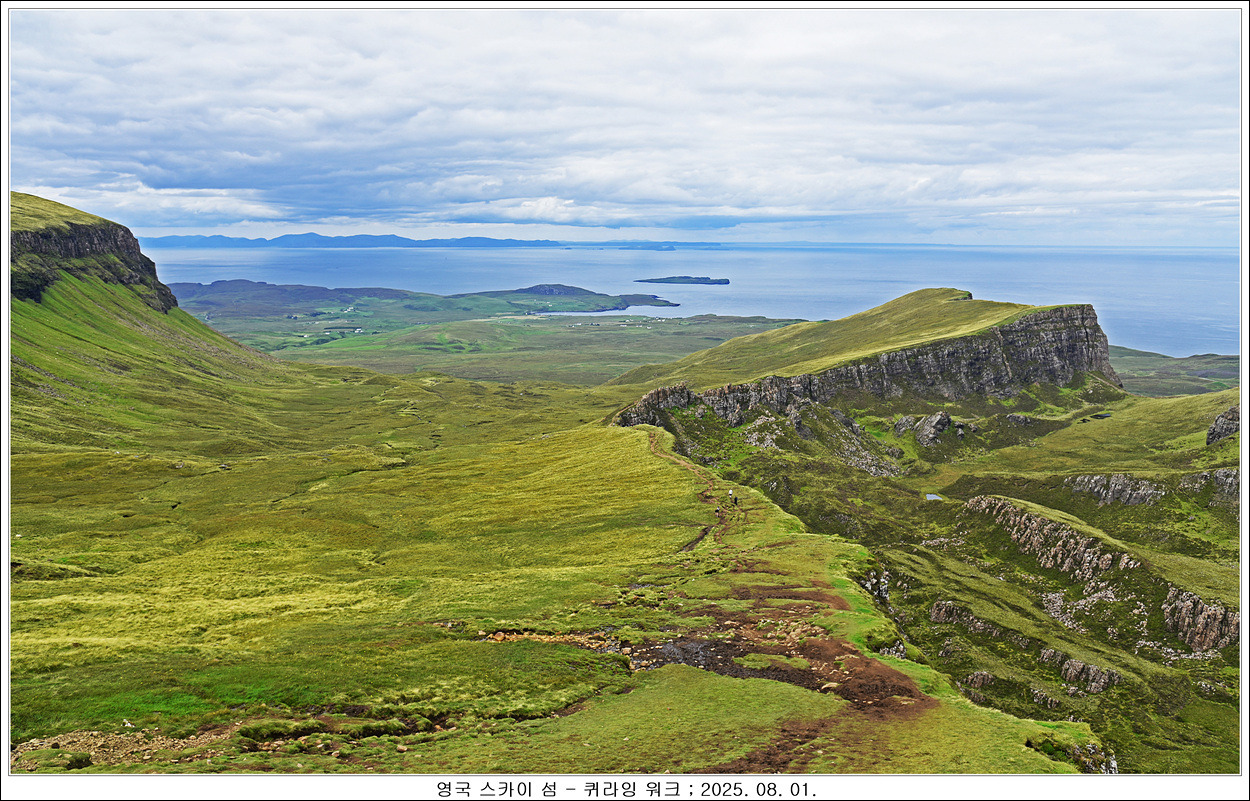Click the rocky outcrop band on the lower right slope
This screenshot has height=801, width=1250.
click(x=1050, y=540)
